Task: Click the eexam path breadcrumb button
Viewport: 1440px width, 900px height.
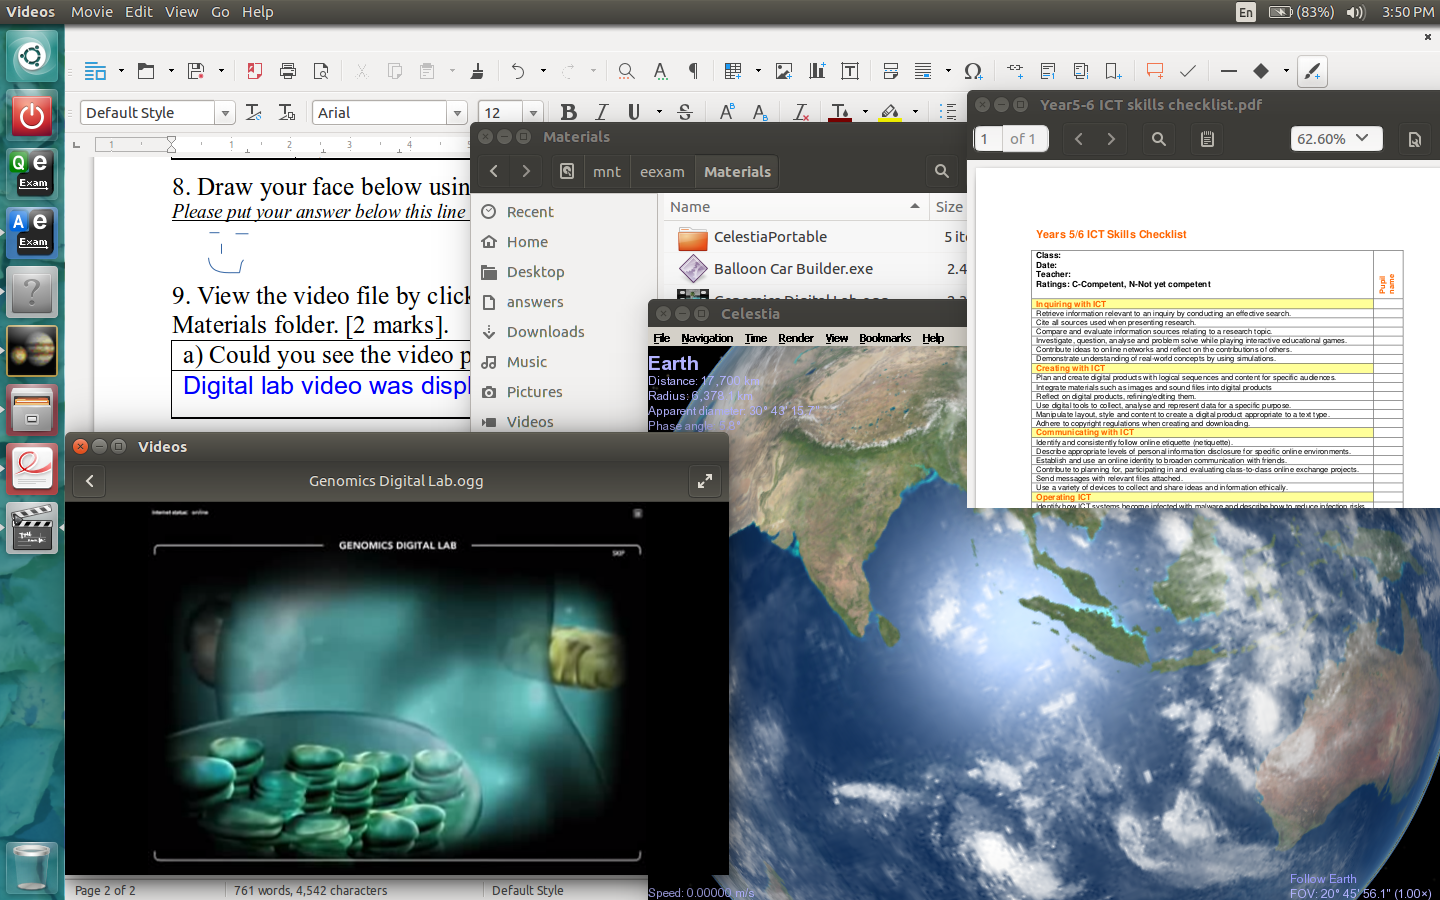Action: [662, 172]
